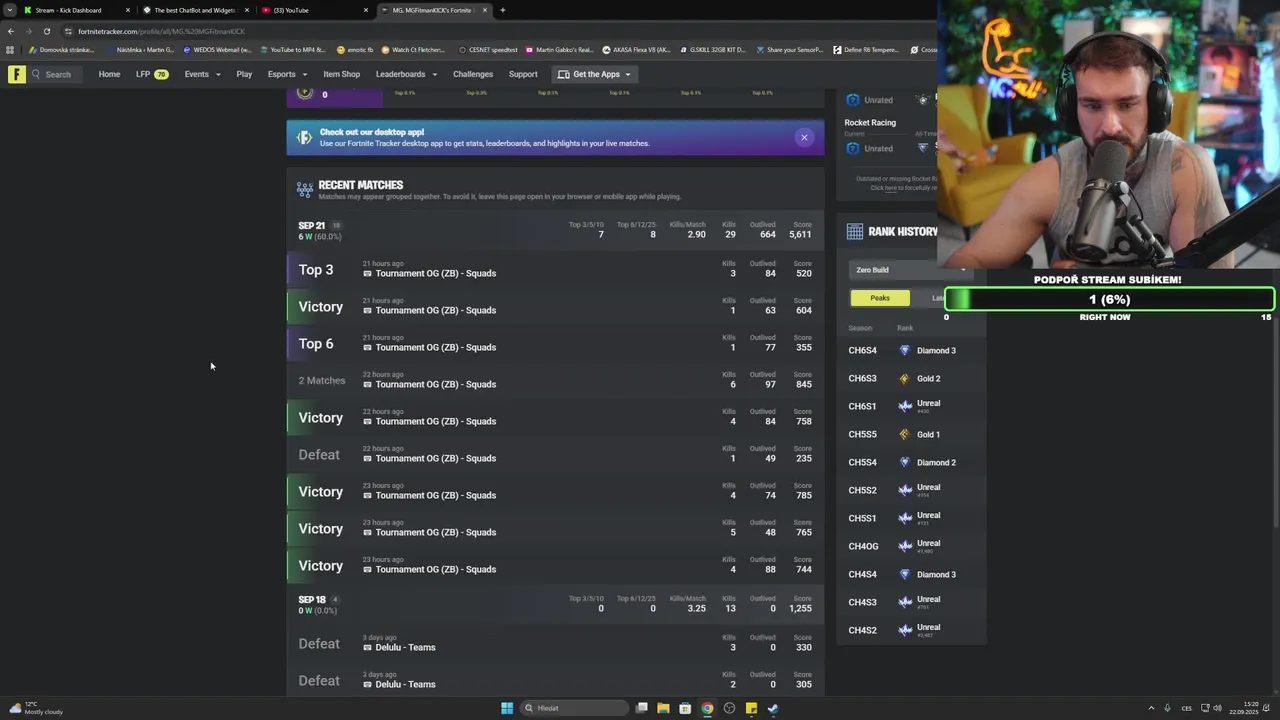Open the microphone tray icon
The height and width of the screenshot is (720, 1280).
(x=1167, y=709)
